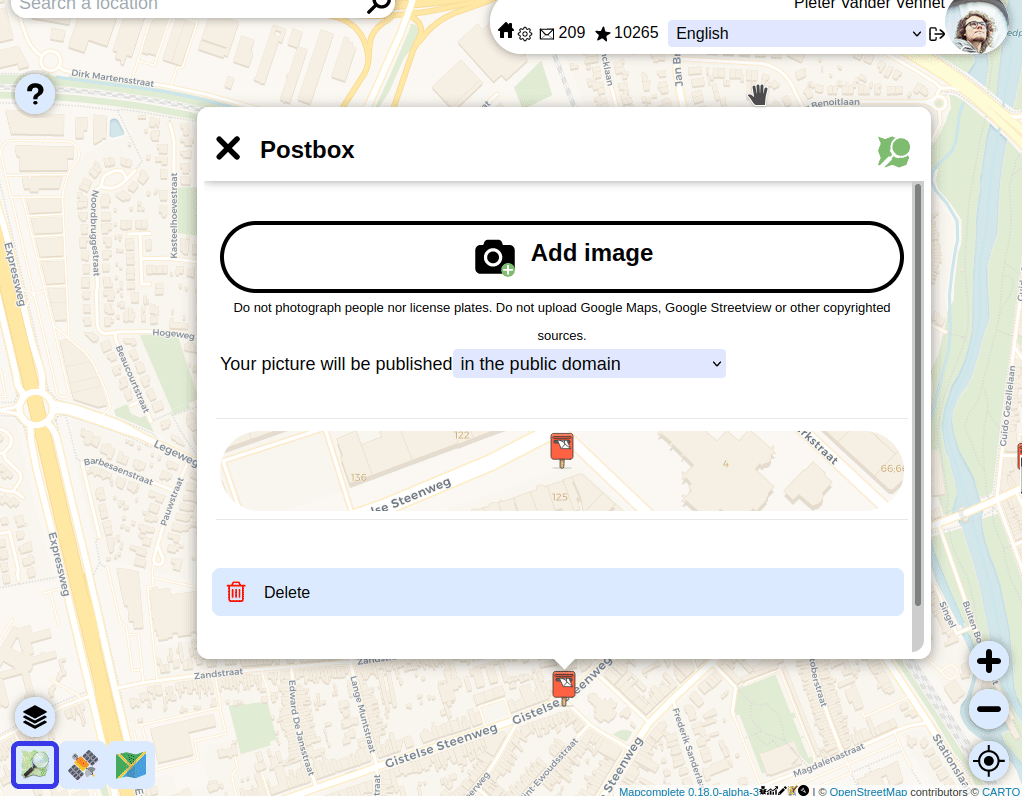Choose the green and blue map background
The image size is (1022, 796).
[x=130, y=766]
